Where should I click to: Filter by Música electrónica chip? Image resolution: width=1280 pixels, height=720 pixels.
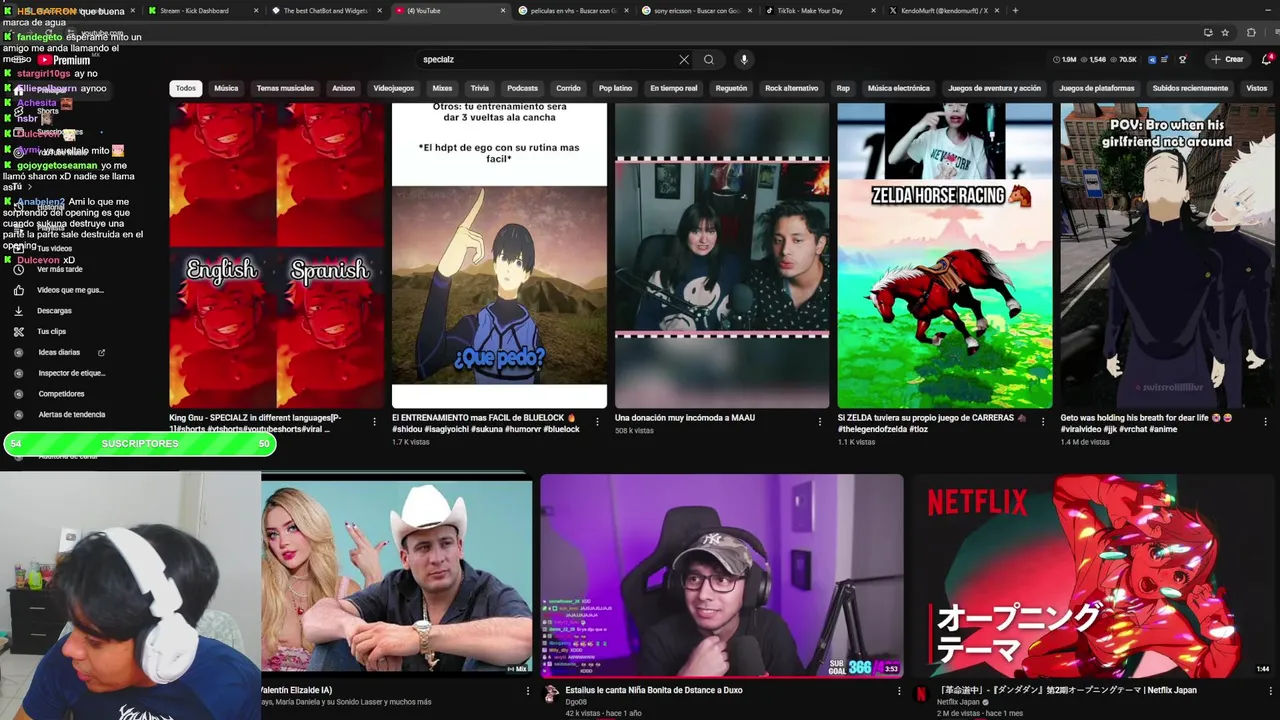899,88
